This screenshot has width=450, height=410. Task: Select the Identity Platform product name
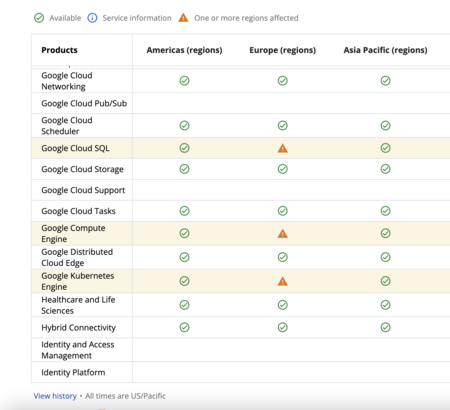(73, 372)
